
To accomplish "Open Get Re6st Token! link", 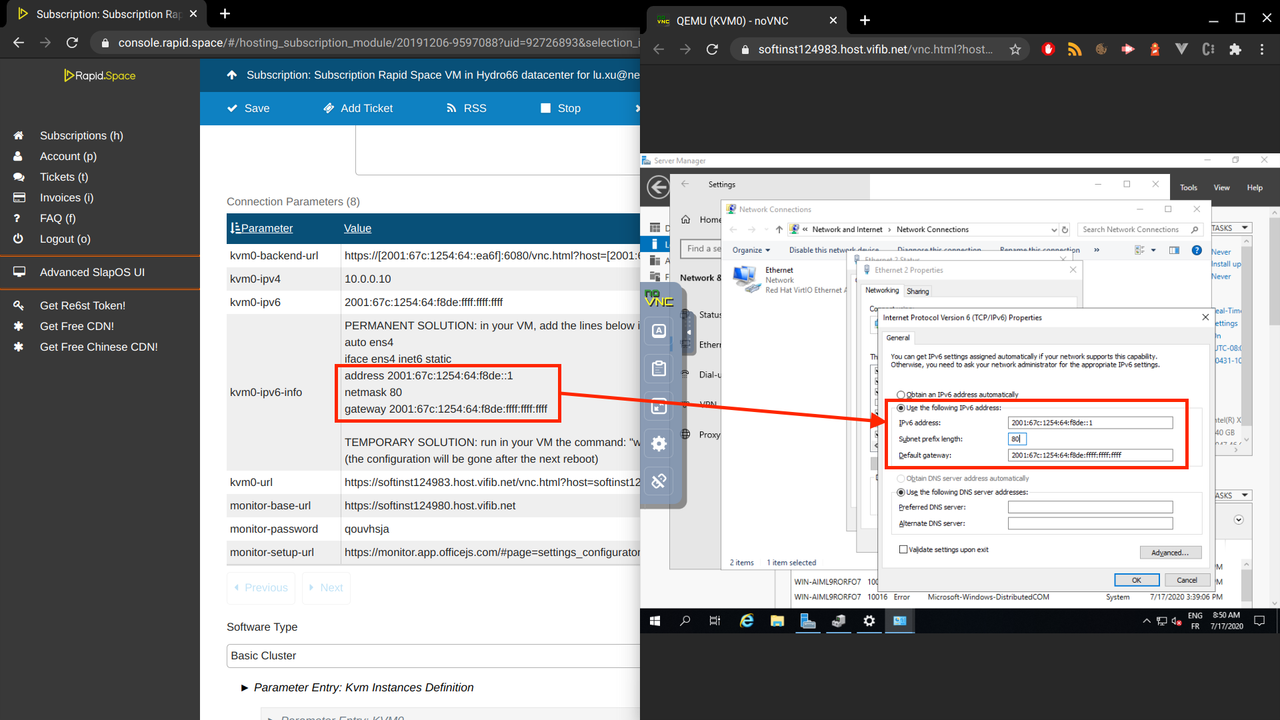I will pyautogui.click(x=82, y=305).
